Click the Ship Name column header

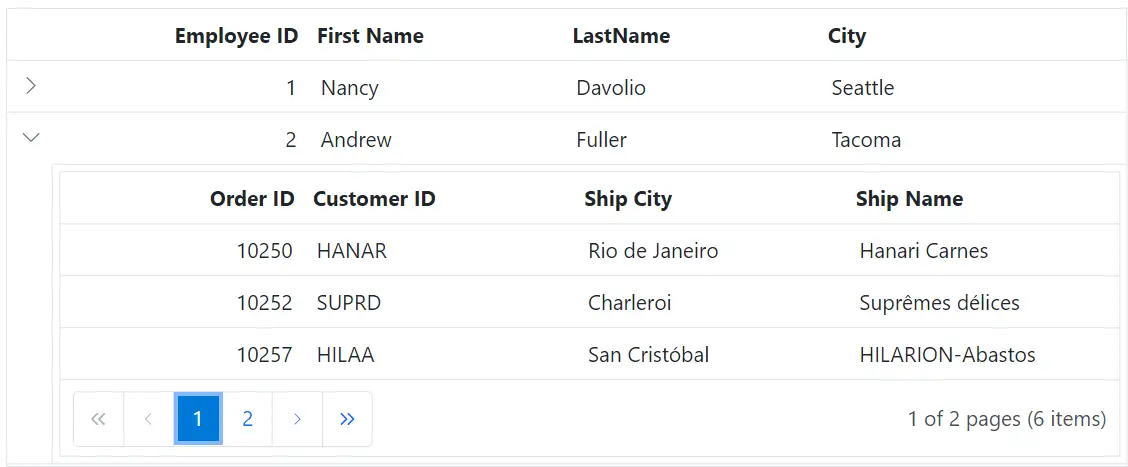tap(909, 199)
